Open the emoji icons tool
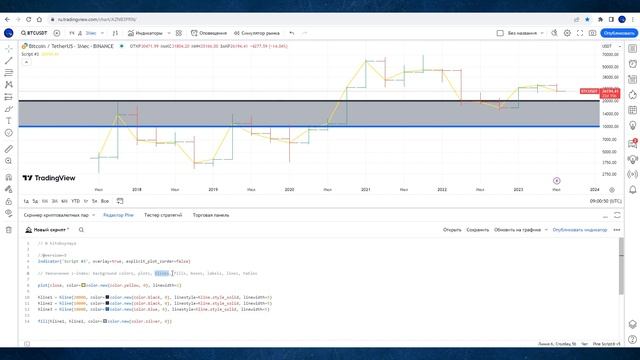The height and width of the screenshot is (360, 640). pos(9,133)
